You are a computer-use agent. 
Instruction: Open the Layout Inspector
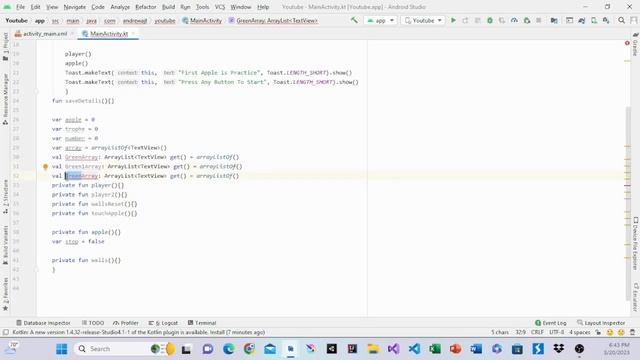601,323
